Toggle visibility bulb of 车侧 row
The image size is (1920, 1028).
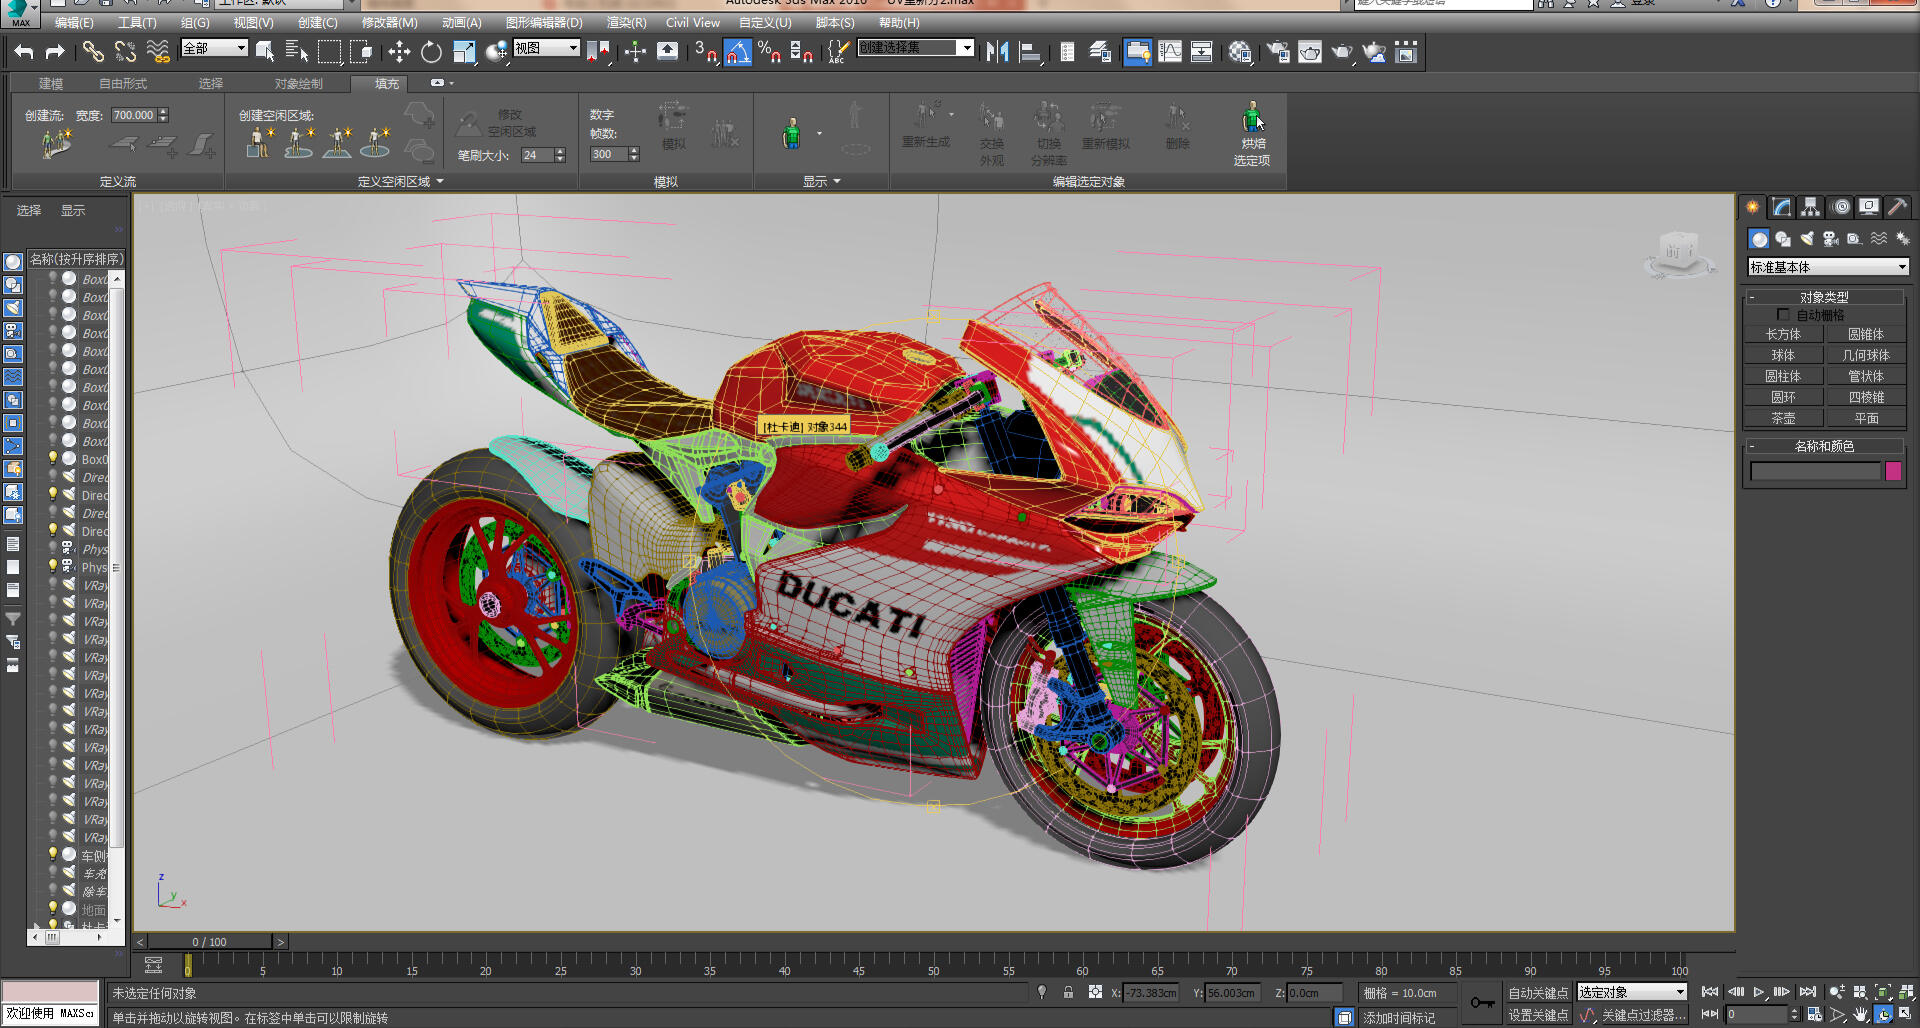tap(53, 855)
